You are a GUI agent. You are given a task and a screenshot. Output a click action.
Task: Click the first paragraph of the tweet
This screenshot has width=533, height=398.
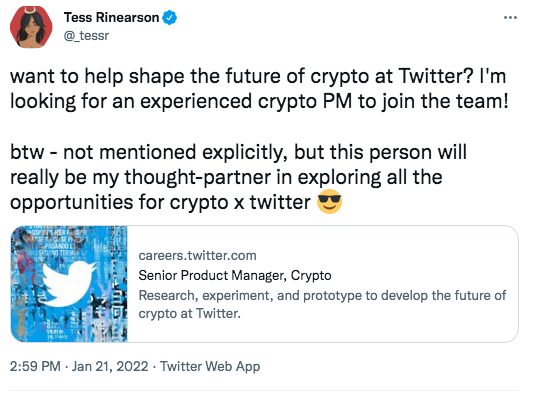pyautogui.click(x=259, y=88)
